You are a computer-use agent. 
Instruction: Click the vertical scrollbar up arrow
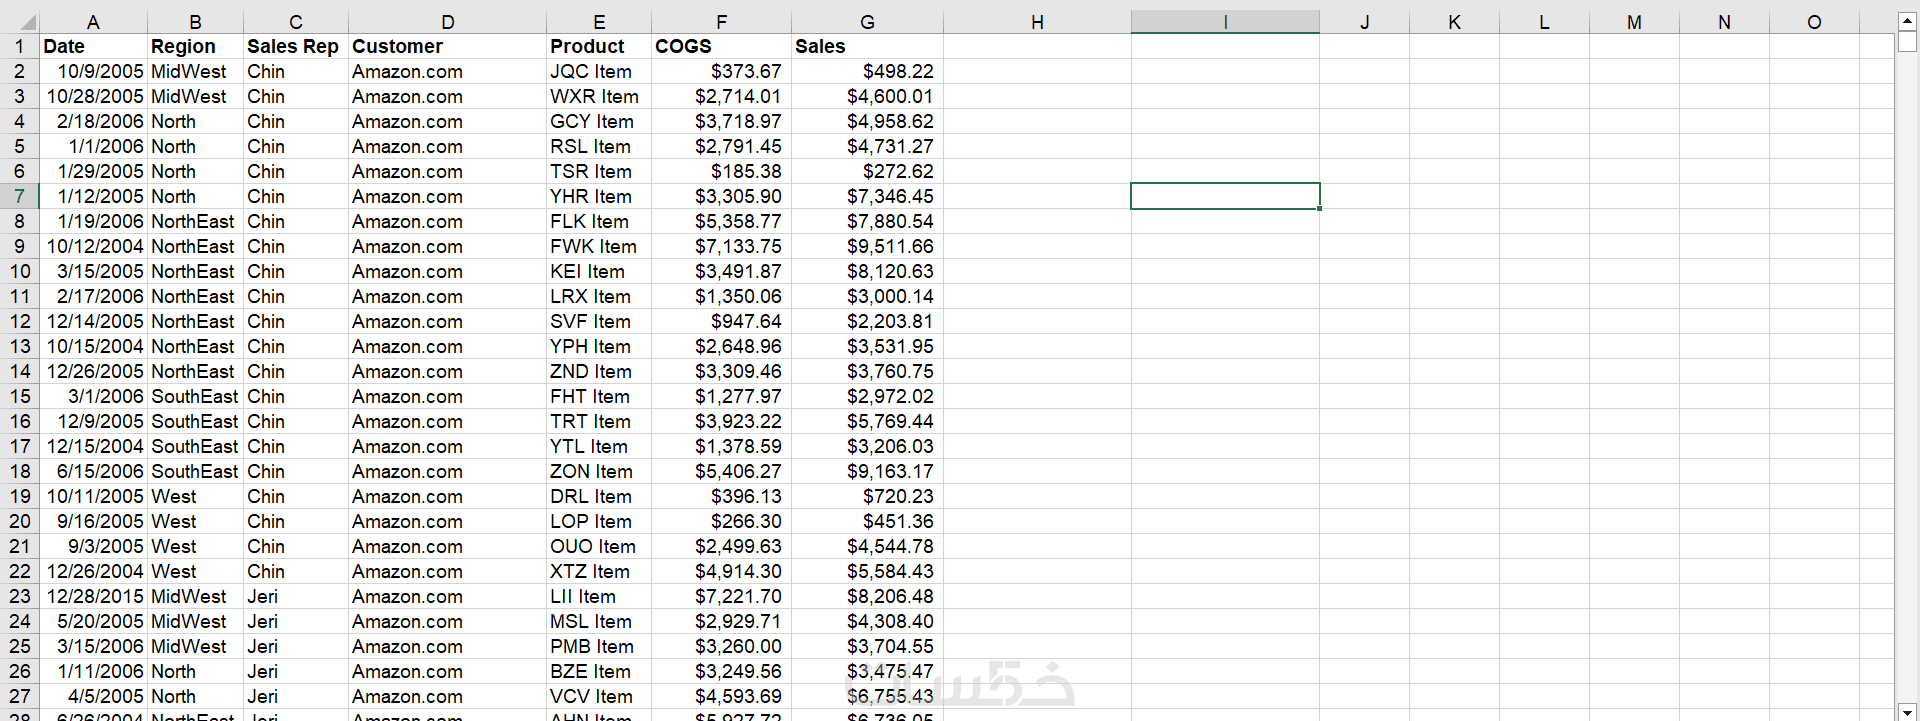point(1907,20)
